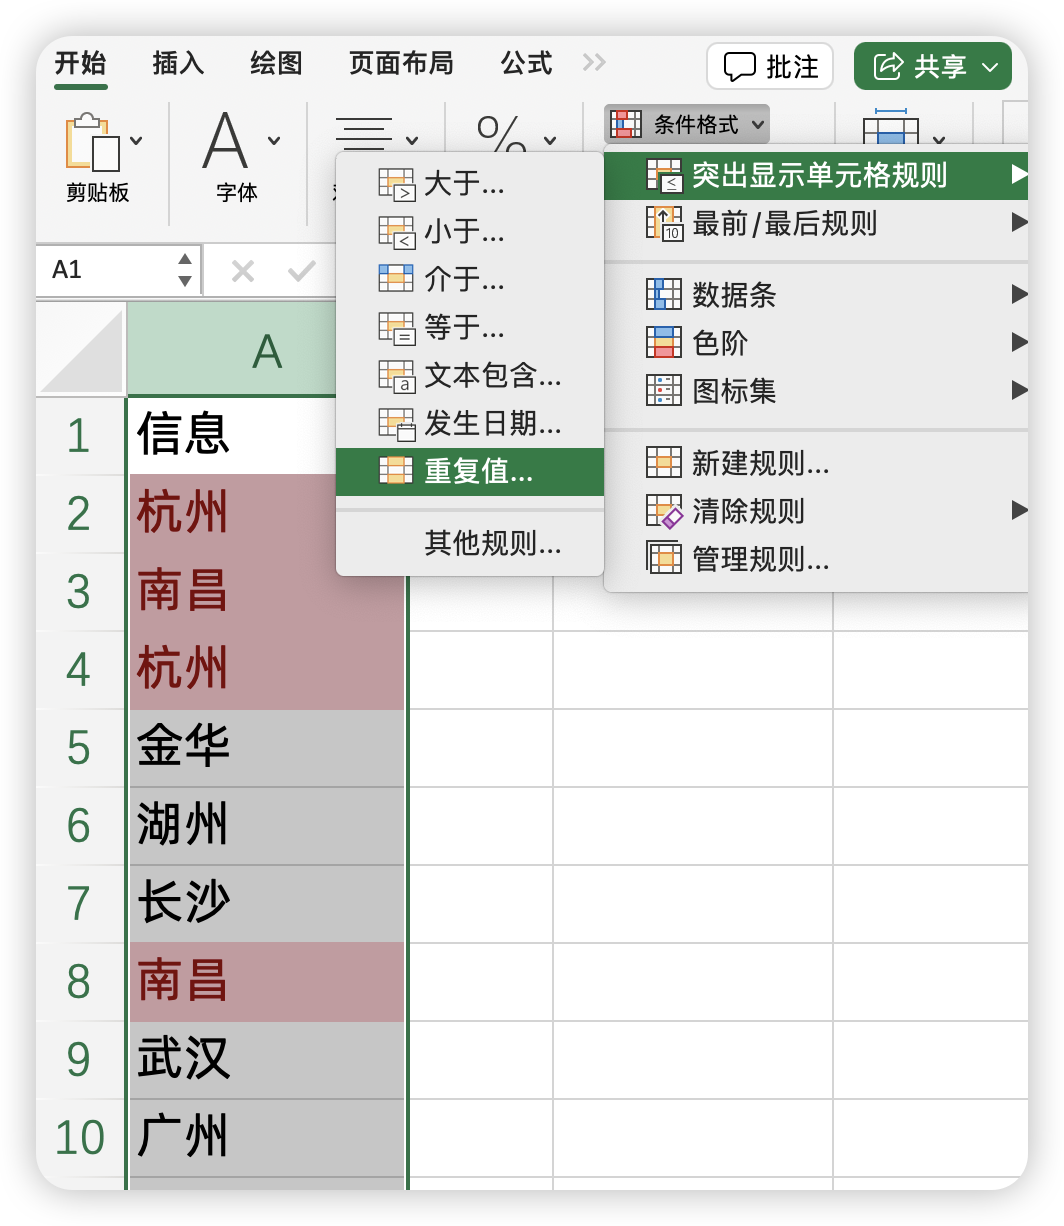The width and height of the screenshot is (1064, 1226).
Task: Expand the number format percent dropdown arrow
Action: pyautogui.click(x=550, y=141)
